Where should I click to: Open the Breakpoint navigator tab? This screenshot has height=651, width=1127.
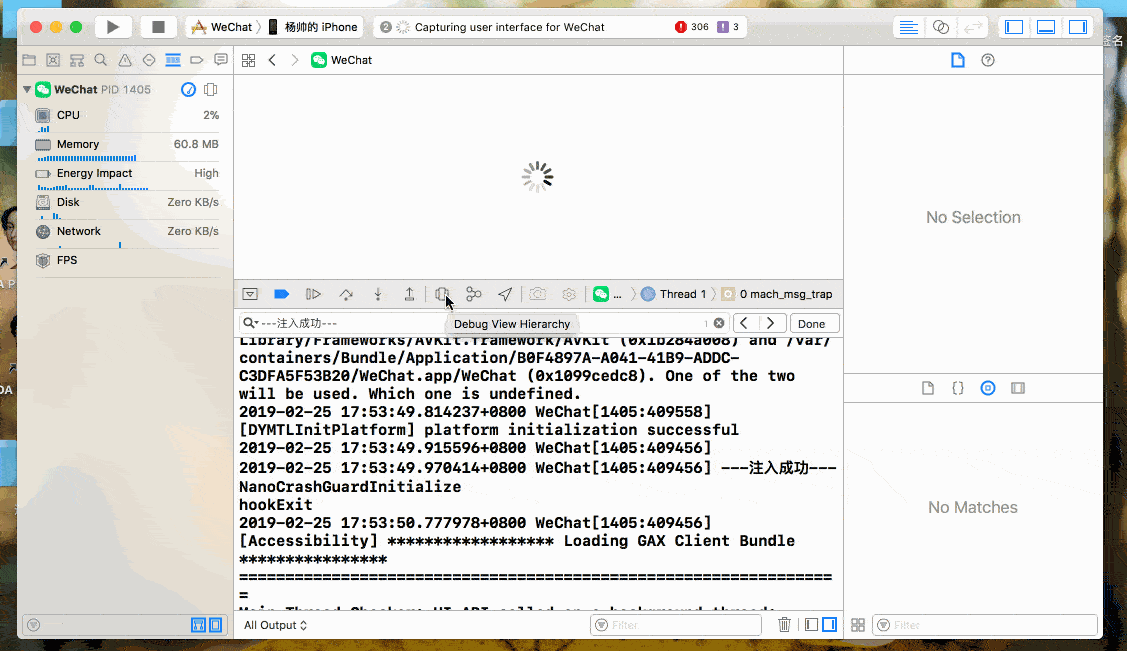[197, 60]
